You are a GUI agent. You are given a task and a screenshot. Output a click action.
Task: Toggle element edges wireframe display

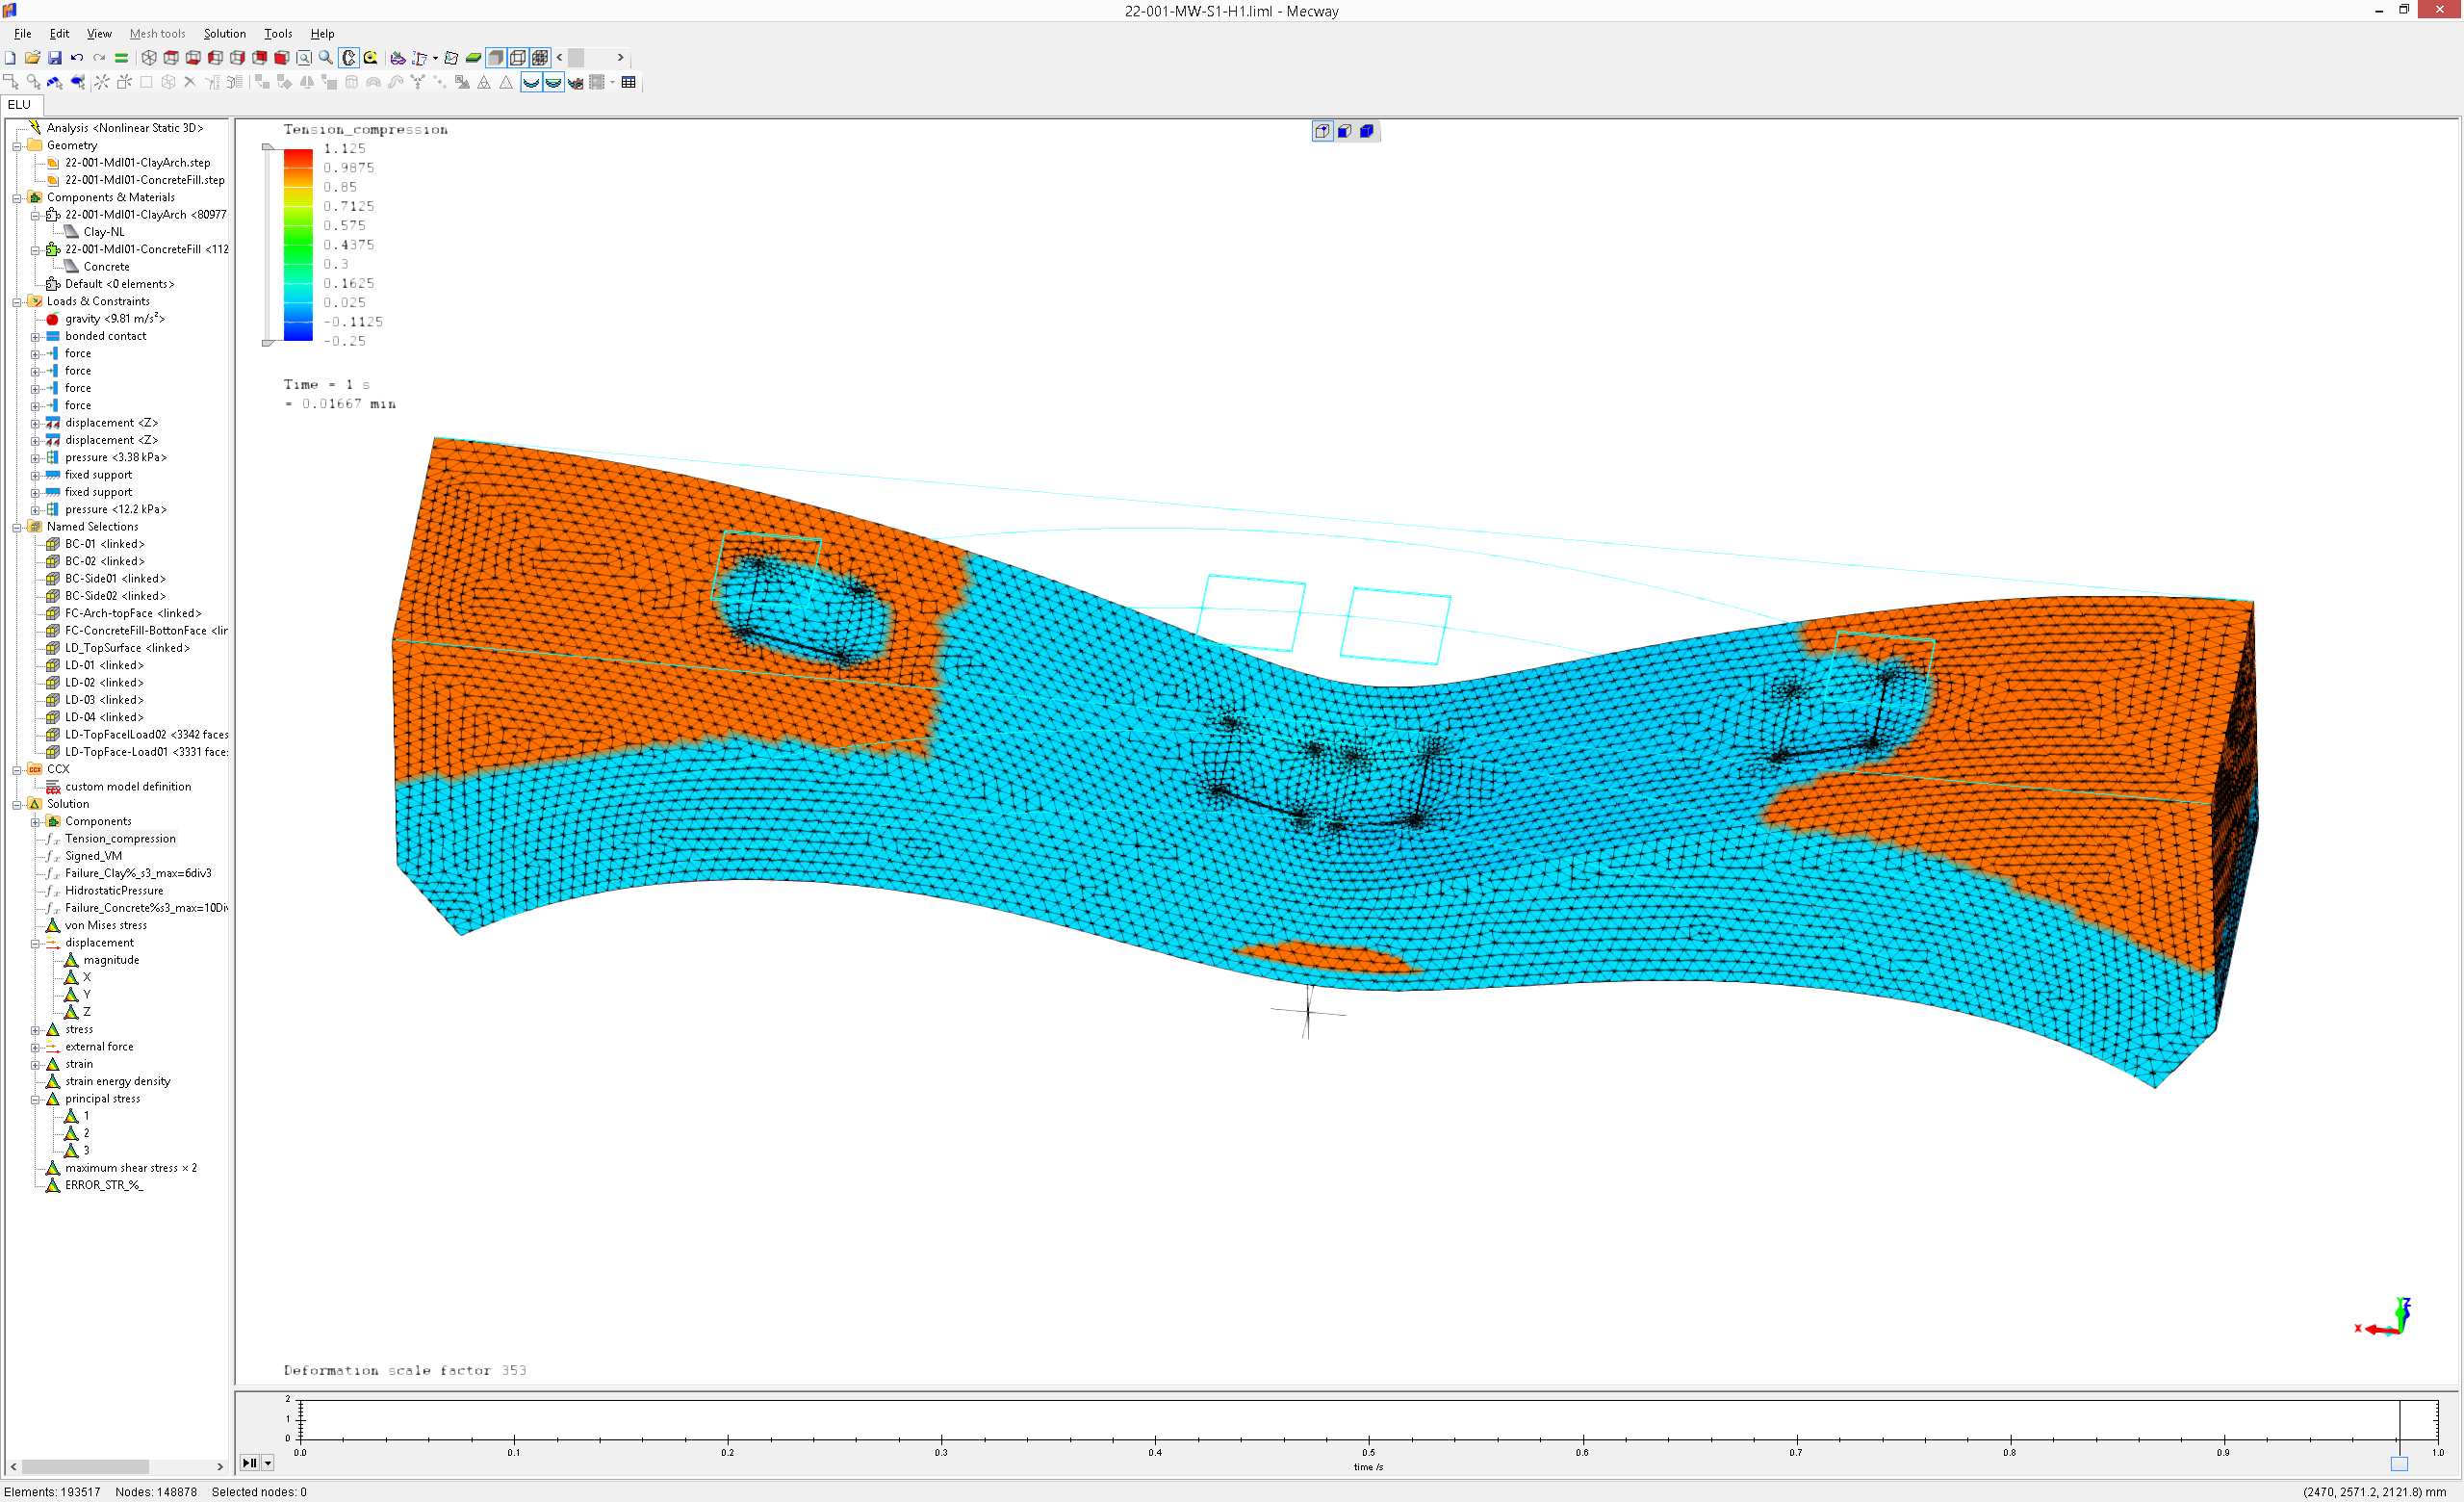[518, 58]
